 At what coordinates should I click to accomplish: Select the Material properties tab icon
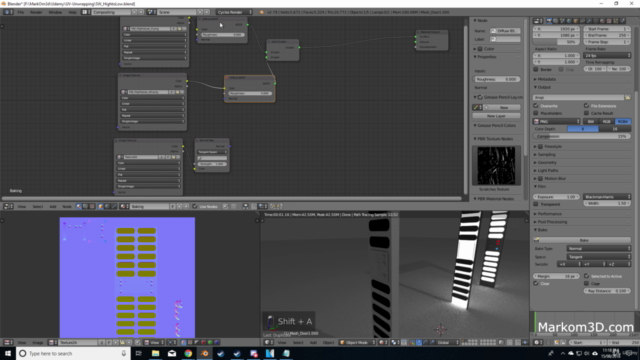click(x=603, y=21)
